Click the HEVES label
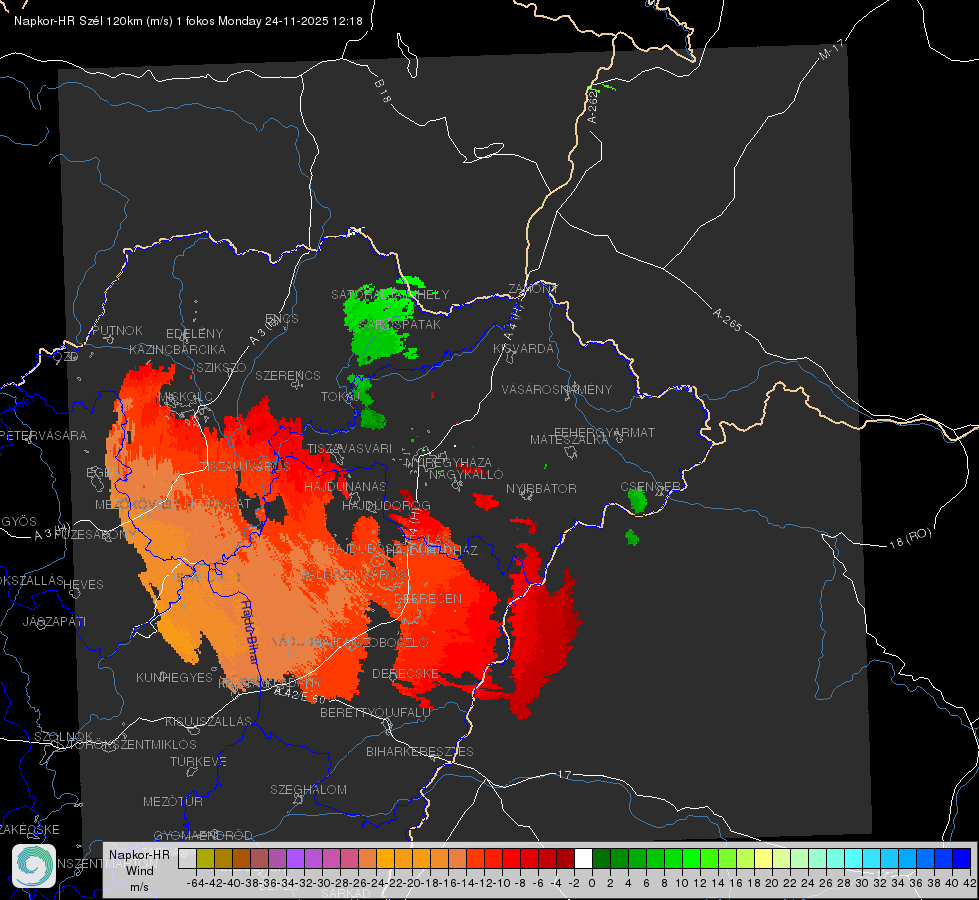The width and height of the screenshot is (979, 900). point(83,585)
